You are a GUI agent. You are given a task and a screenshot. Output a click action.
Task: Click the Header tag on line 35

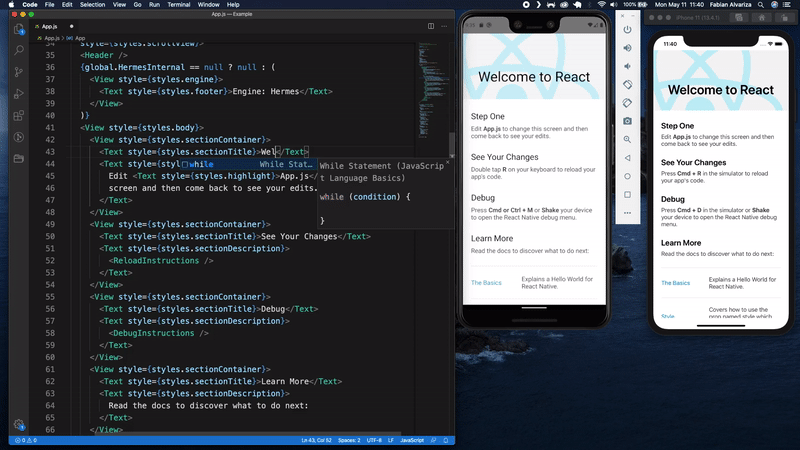tap(104, 55)
